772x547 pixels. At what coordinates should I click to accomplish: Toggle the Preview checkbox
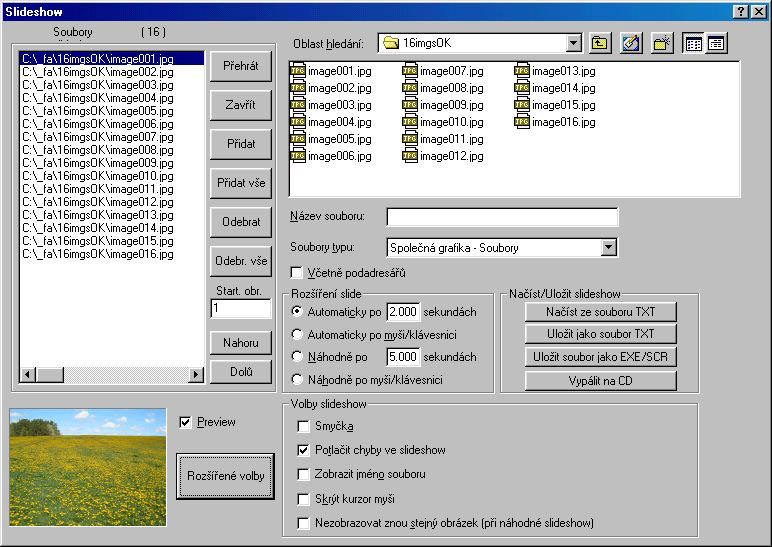coord(184,422)
